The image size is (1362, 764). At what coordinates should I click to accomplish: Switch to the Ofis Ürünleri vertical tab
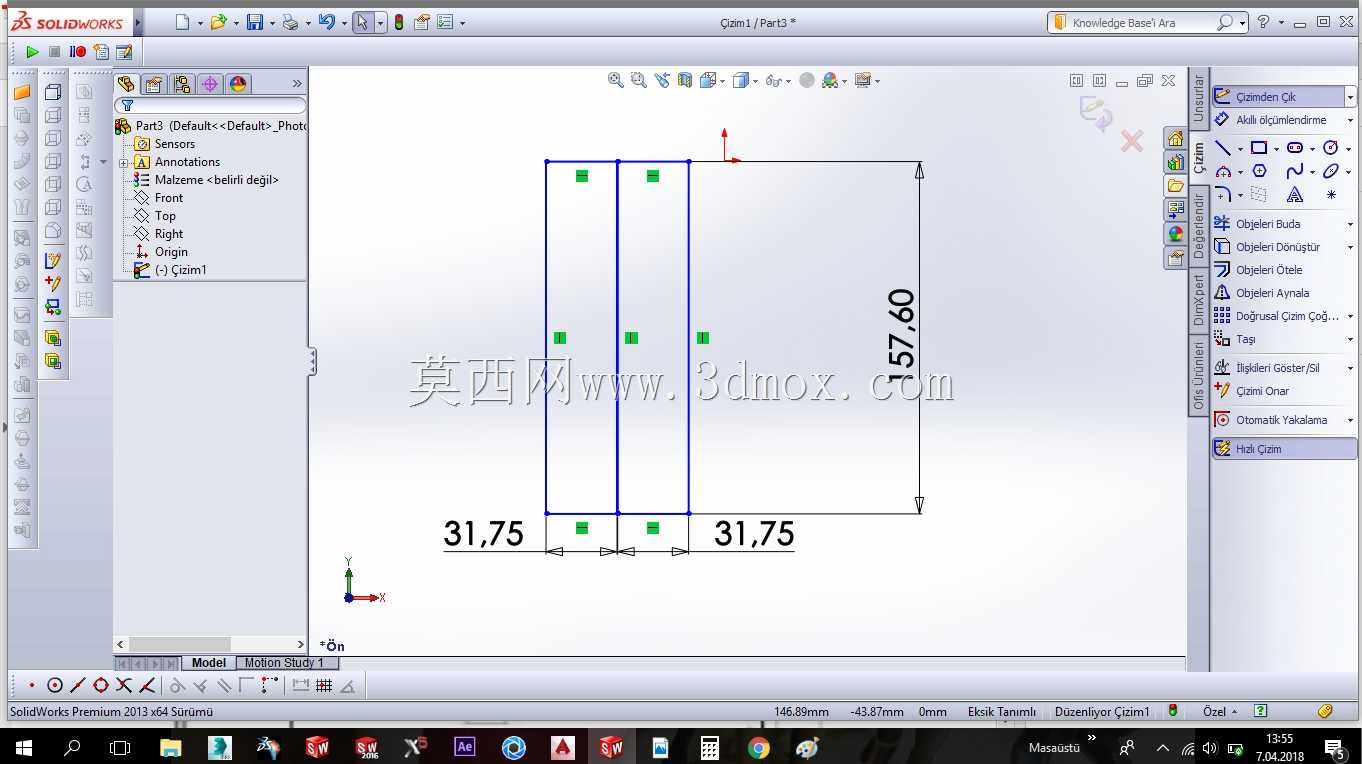click(1198, 375)
